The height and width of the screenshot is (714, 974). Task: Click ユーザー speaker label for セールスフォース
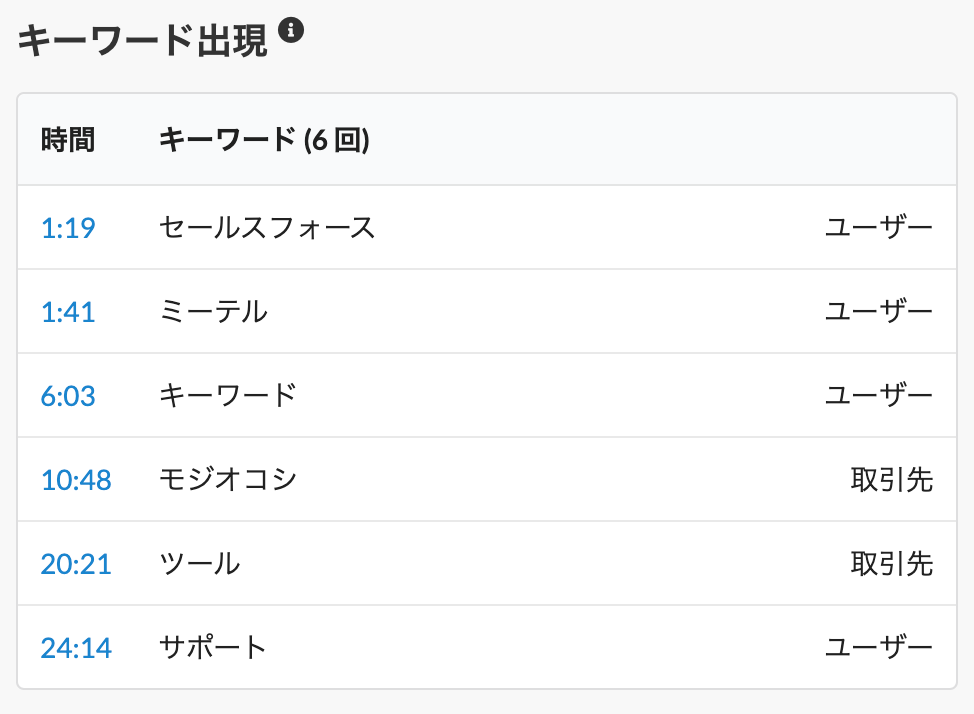point(878,227)
